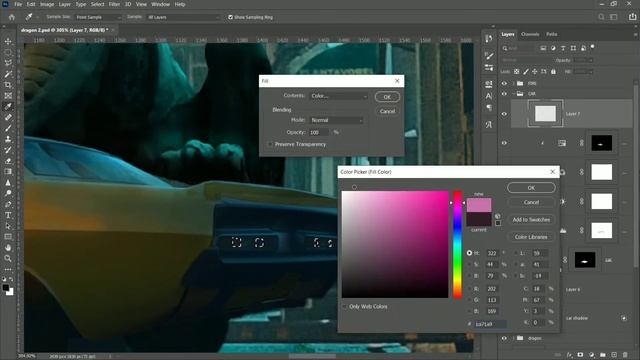Viewport: 640px width, 360px height.
Task: Switch to the Channels tab
Action: click(530, 34)
